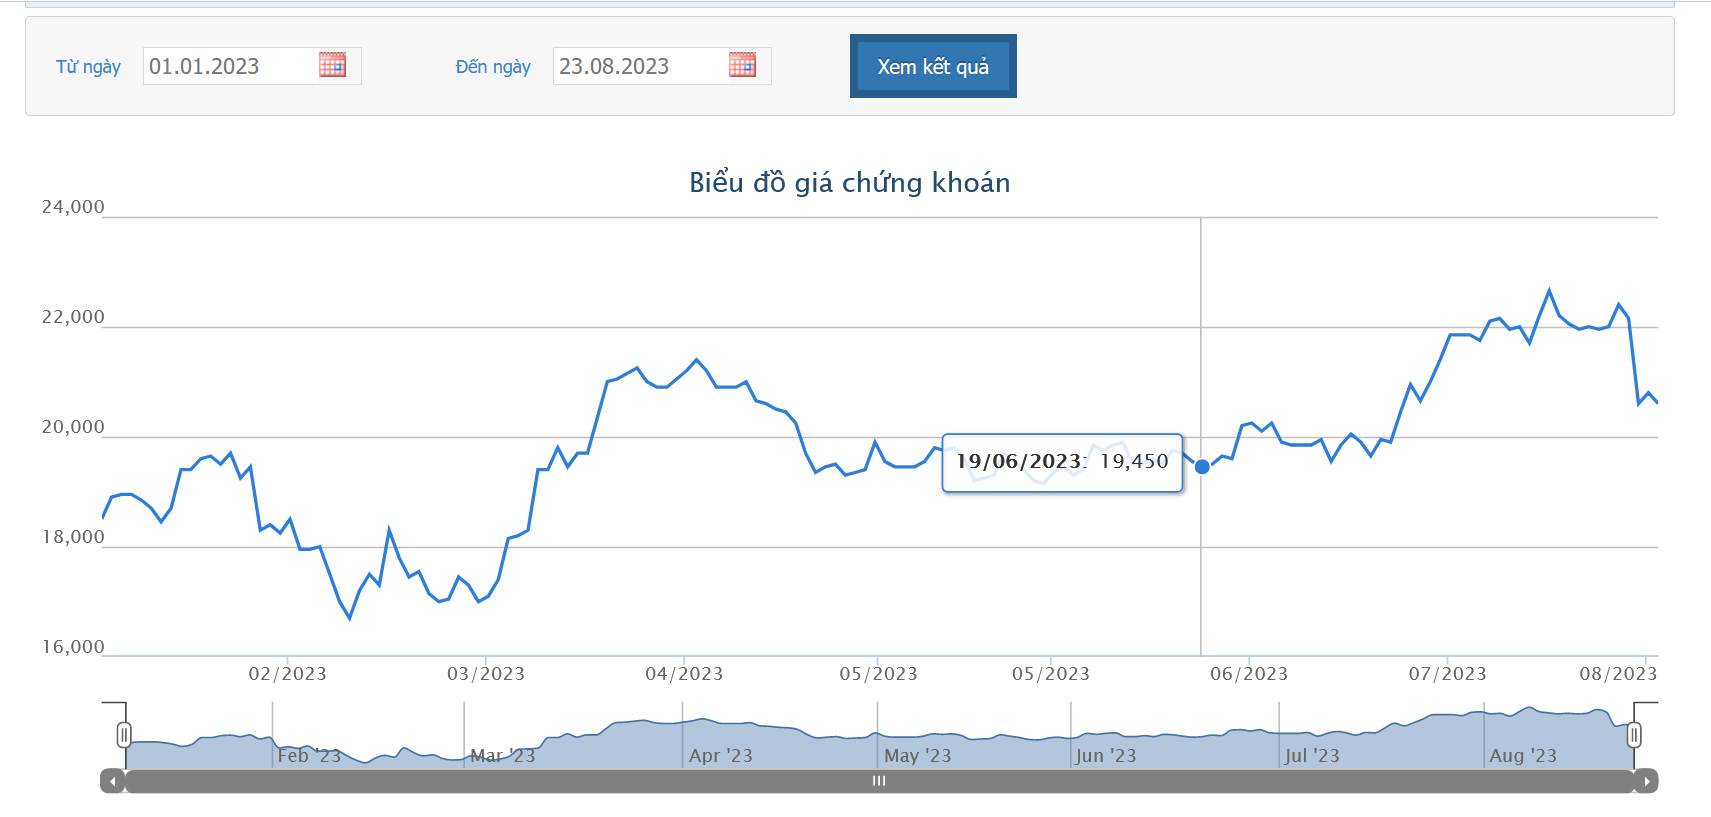
Task: Click the navigator scrollbar left arrow
Action: point(113,781)
